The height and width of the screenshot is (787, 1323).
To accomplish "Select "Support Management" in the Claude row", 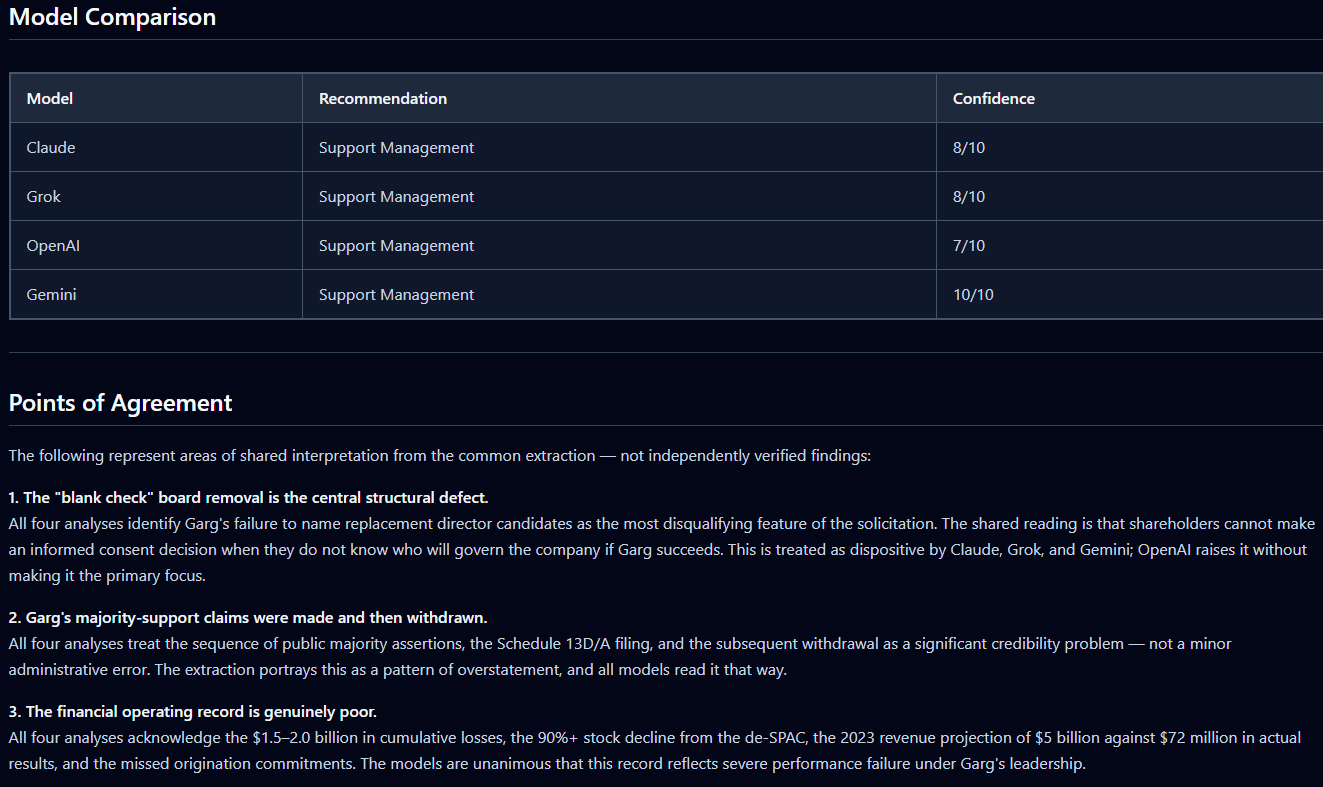I will 397,148.
